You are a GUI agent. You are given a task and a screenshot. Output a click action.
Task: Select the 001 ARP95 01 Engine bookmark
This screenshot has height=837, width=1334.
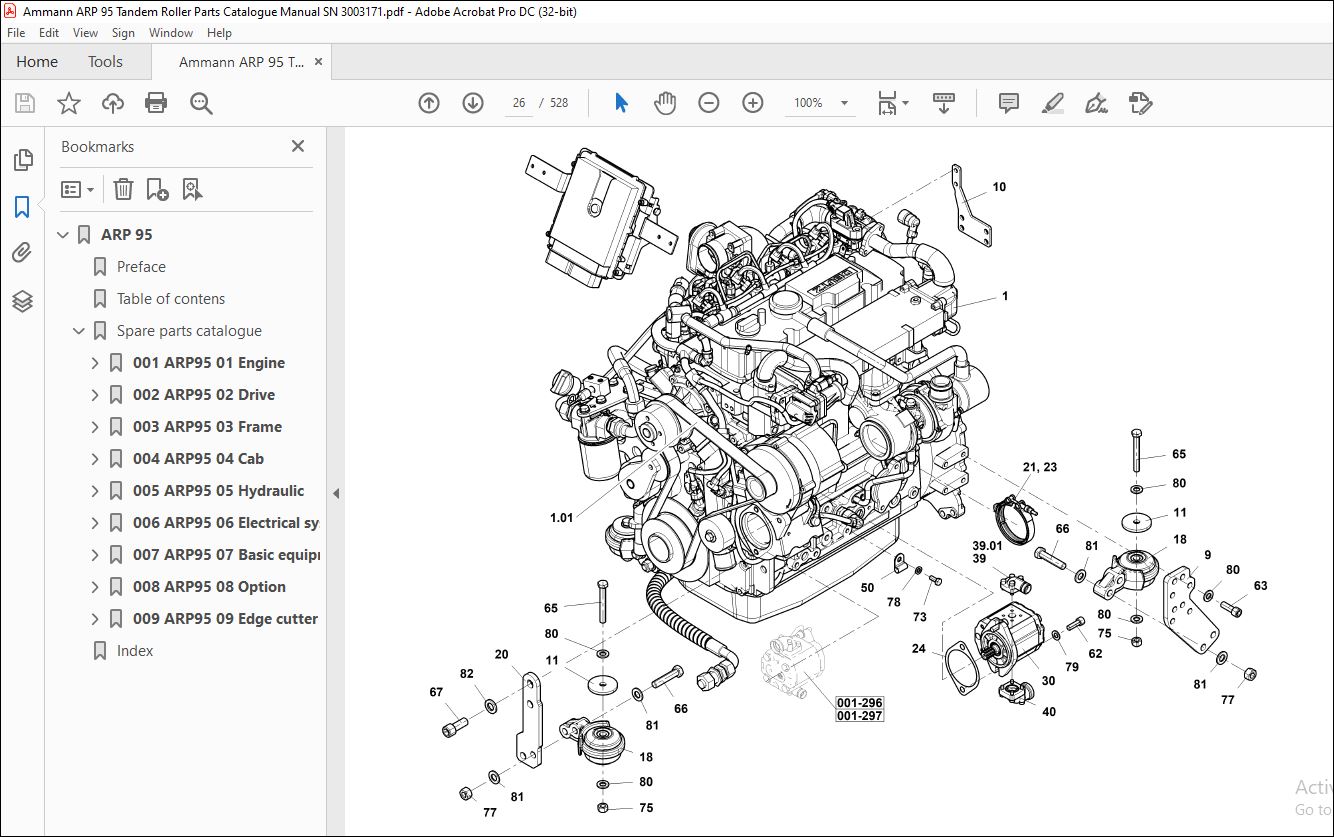209,363
